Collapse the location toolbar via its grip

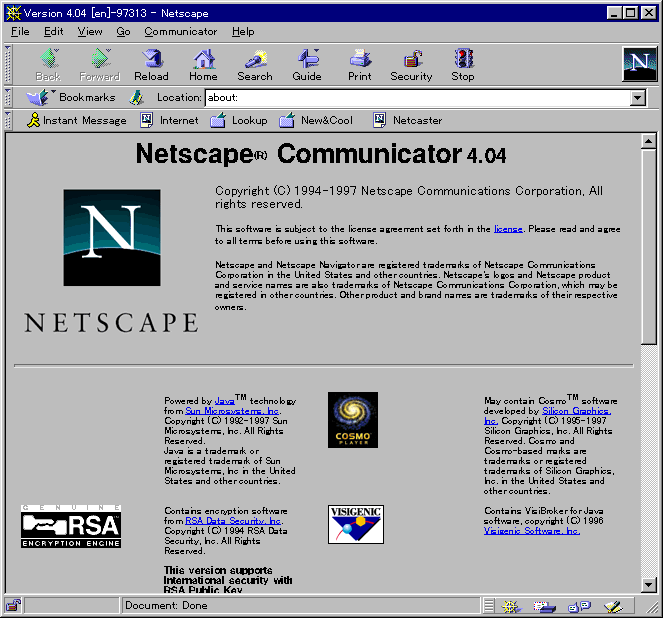point(8,98)
